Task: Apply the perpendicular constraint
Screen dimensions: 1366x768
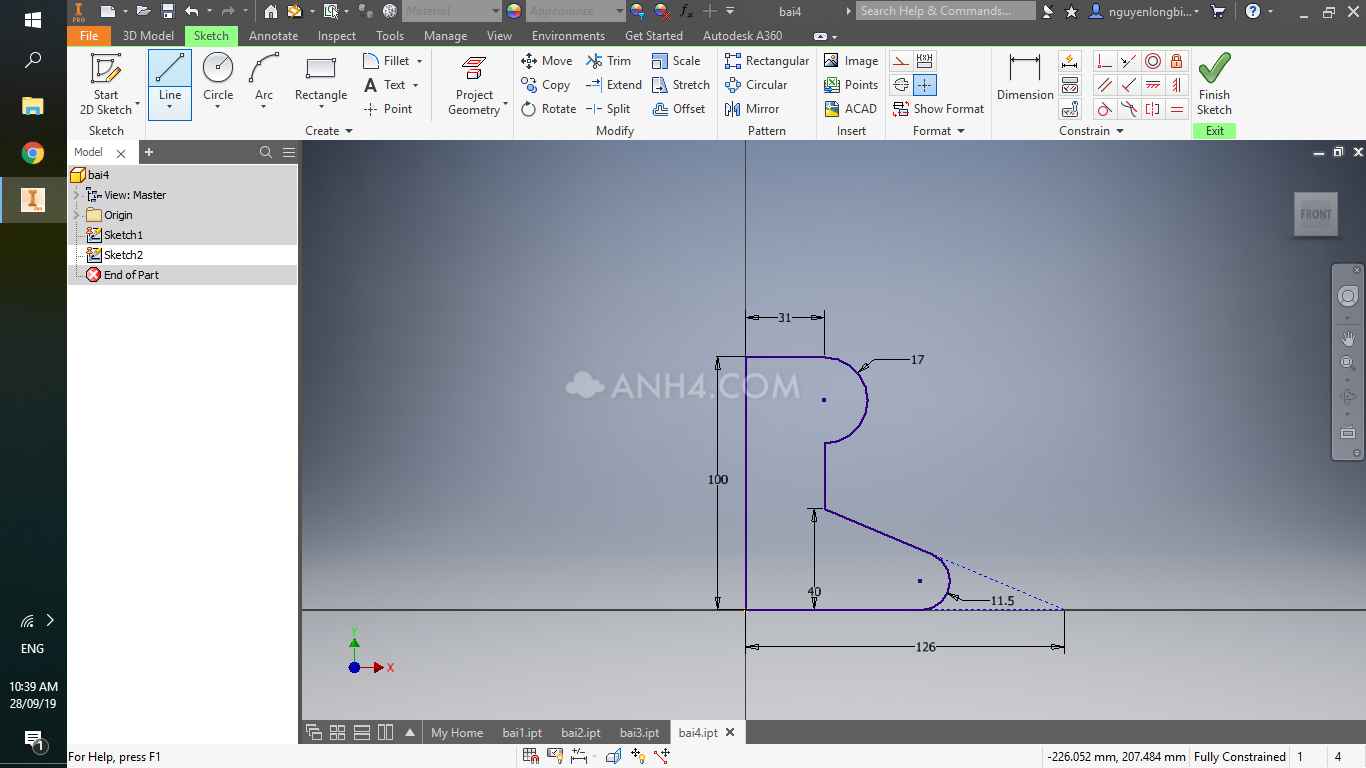Action: click(x=1128, y=85)
